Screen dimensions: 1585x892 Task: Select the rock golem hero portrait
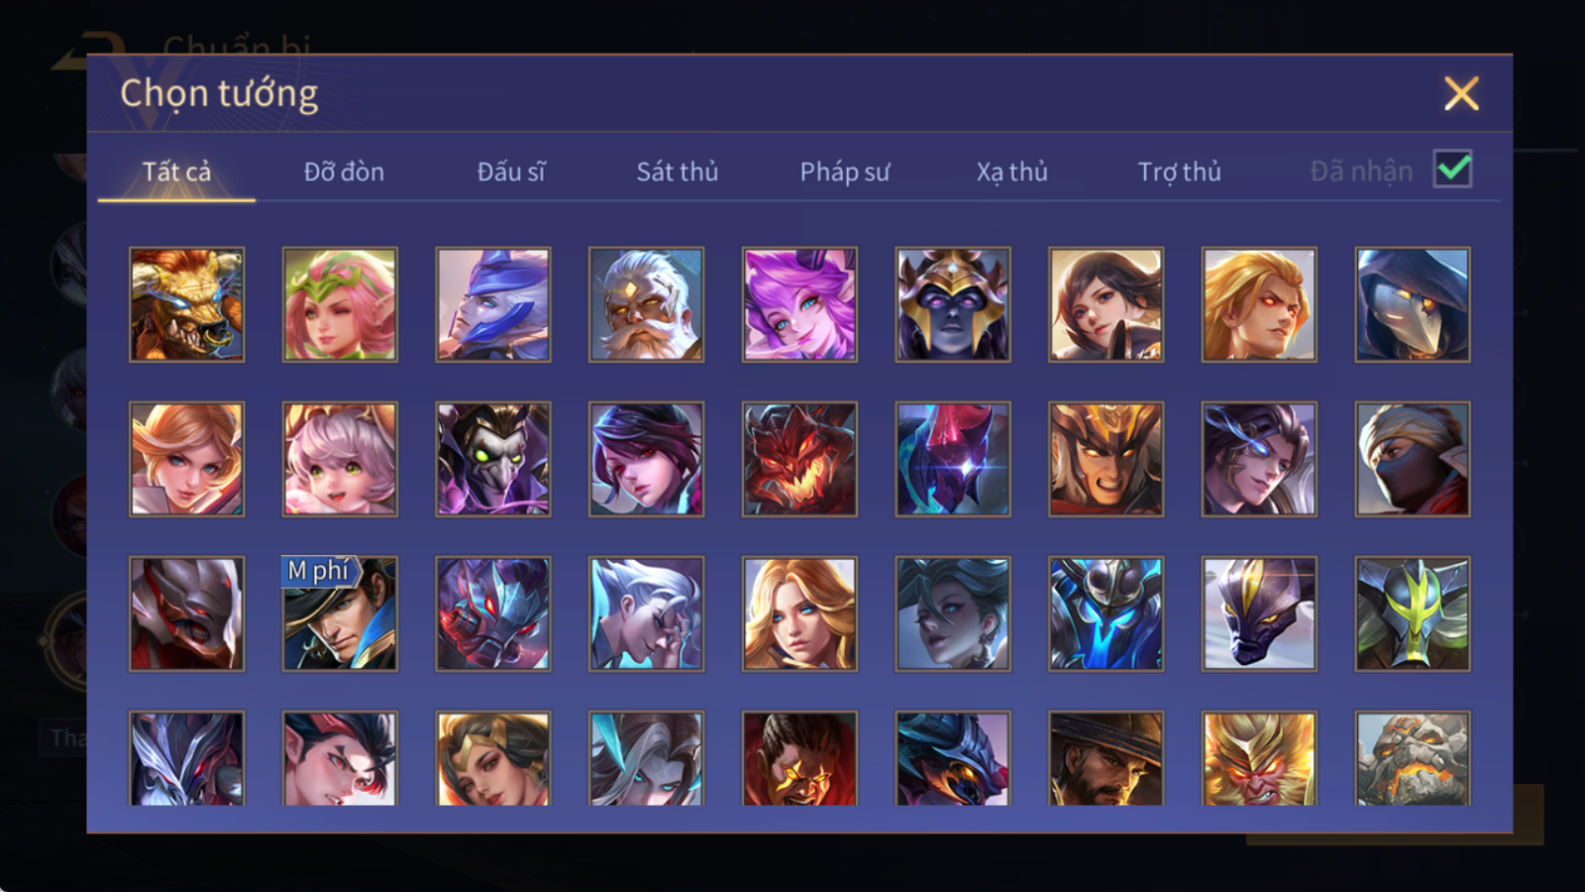pos(1412,759)
